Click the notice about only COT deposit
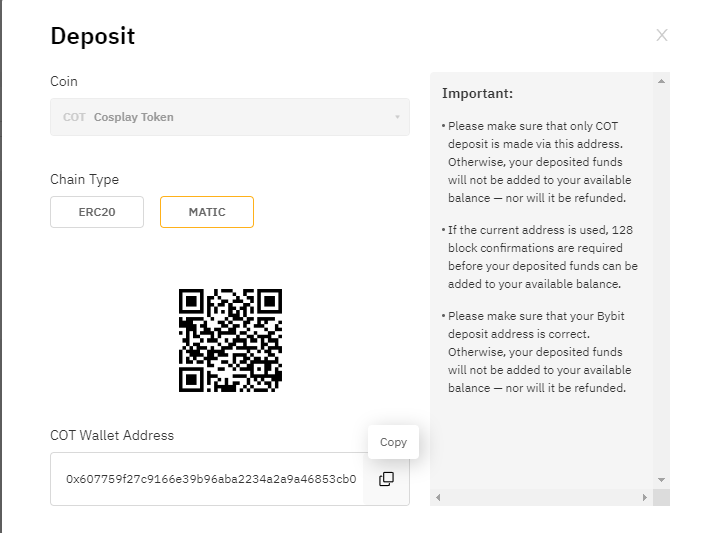The width and height of the screenshot is (715, 533). [537, 162]
